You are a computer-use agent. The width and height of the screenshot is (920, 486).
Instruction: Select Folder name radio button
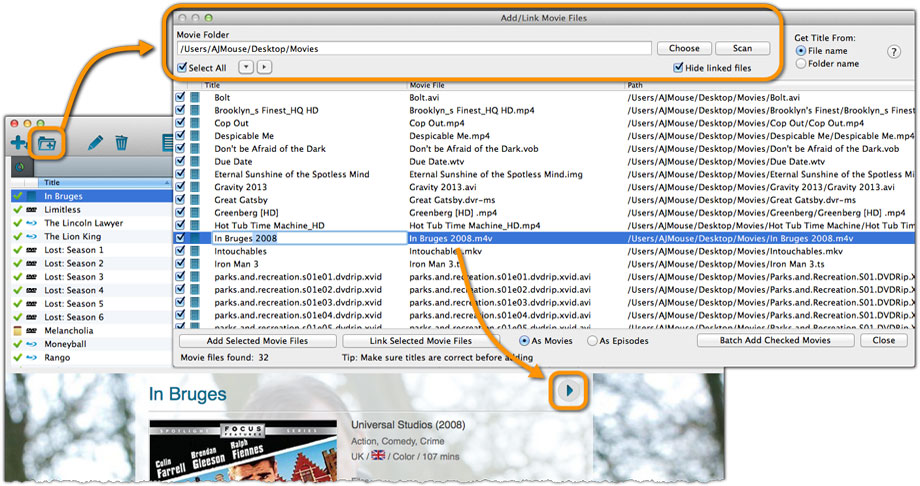(801, 63)
